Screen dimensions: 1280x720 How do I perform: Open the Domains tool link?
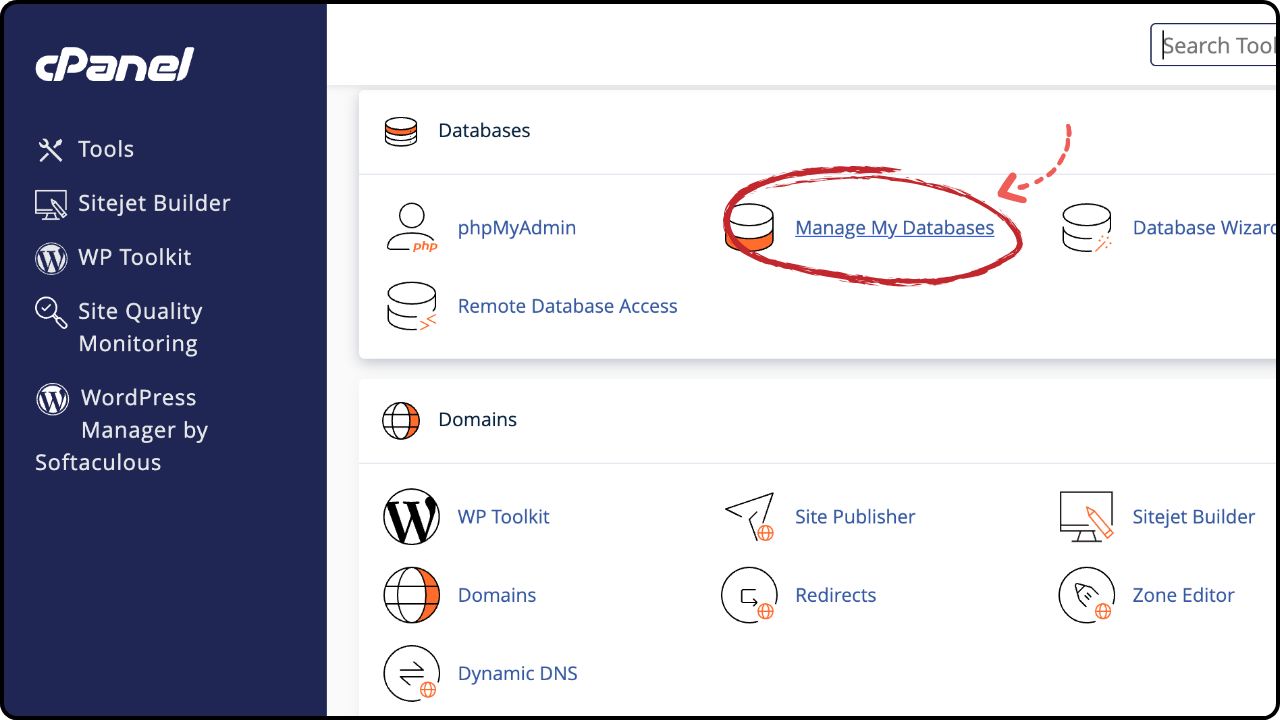click(497, 595)
